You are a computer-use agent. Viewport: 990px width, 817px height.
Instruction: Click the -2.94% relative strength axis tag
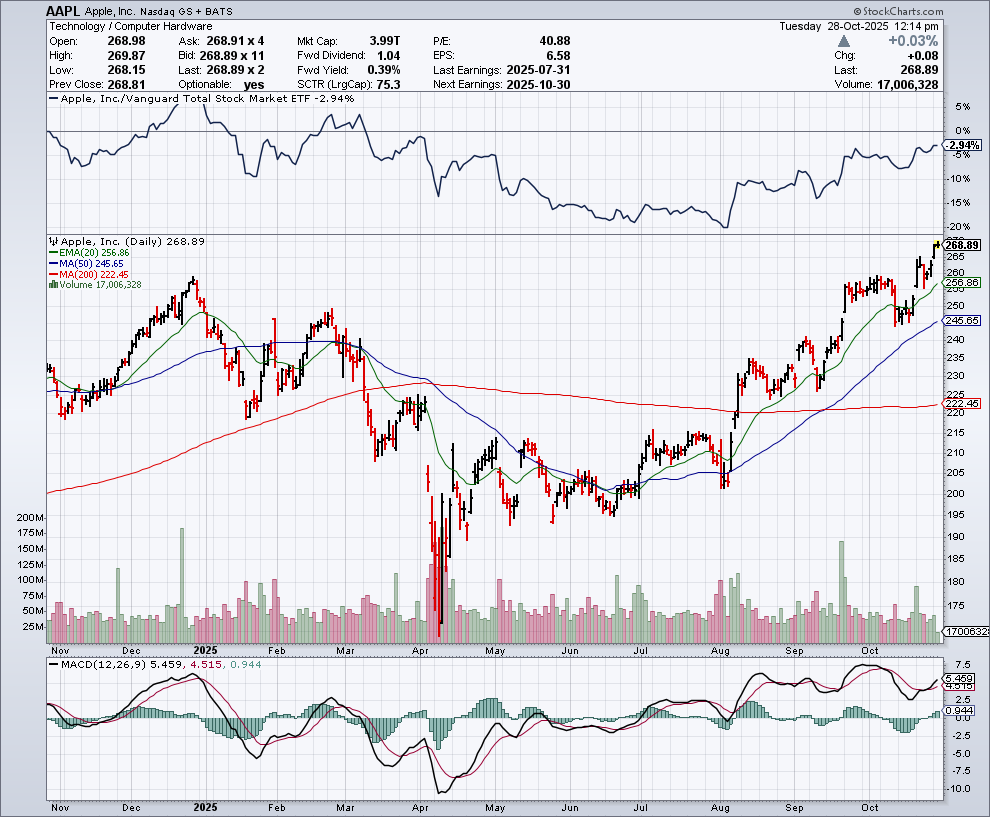pyautogui.click(x=961, y=145)
